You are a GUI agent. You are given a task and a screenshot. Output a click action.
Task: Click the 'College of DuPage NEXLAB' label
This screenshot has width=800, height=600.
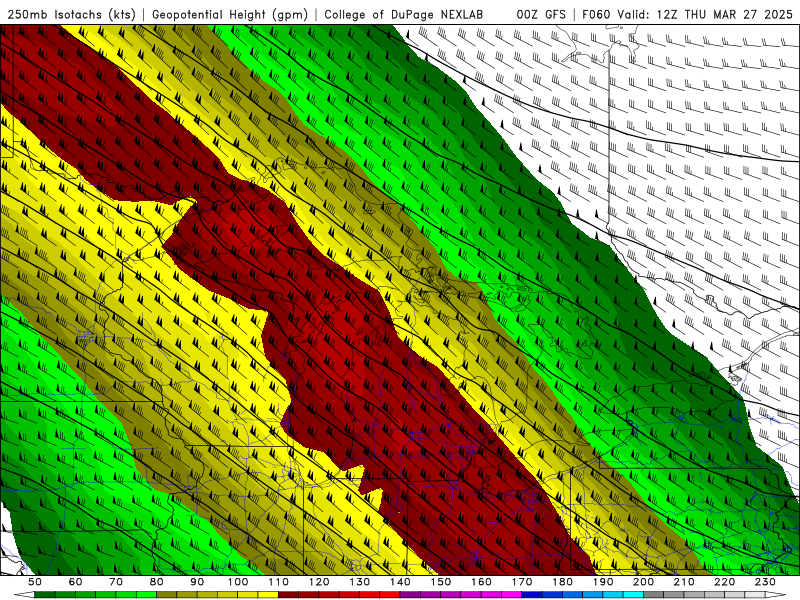pos(403,15)
